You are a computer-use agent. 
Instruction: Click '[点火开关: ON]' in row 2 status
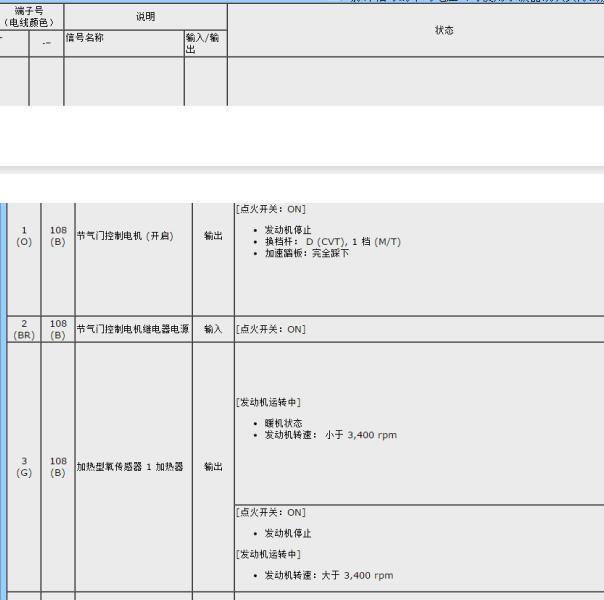coord(271,329)
